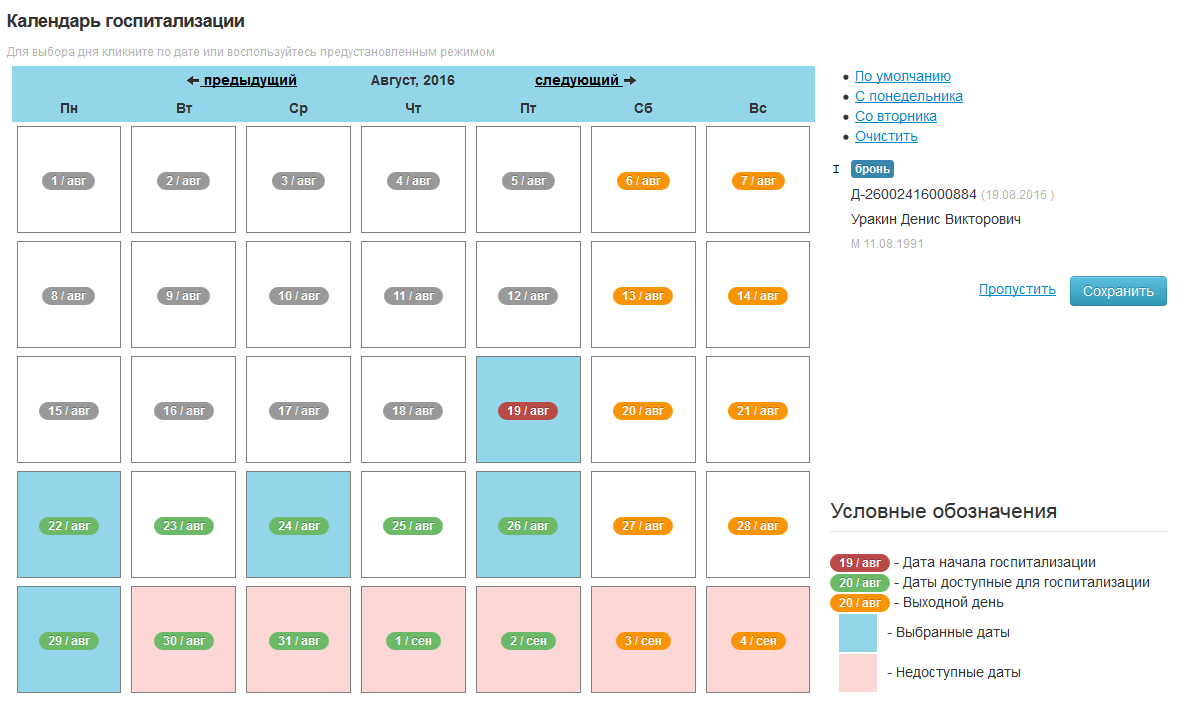Choose the 17 / авг date
Image resolution: width=1184 pixels, height=713 pixels.
pos(298,409)
